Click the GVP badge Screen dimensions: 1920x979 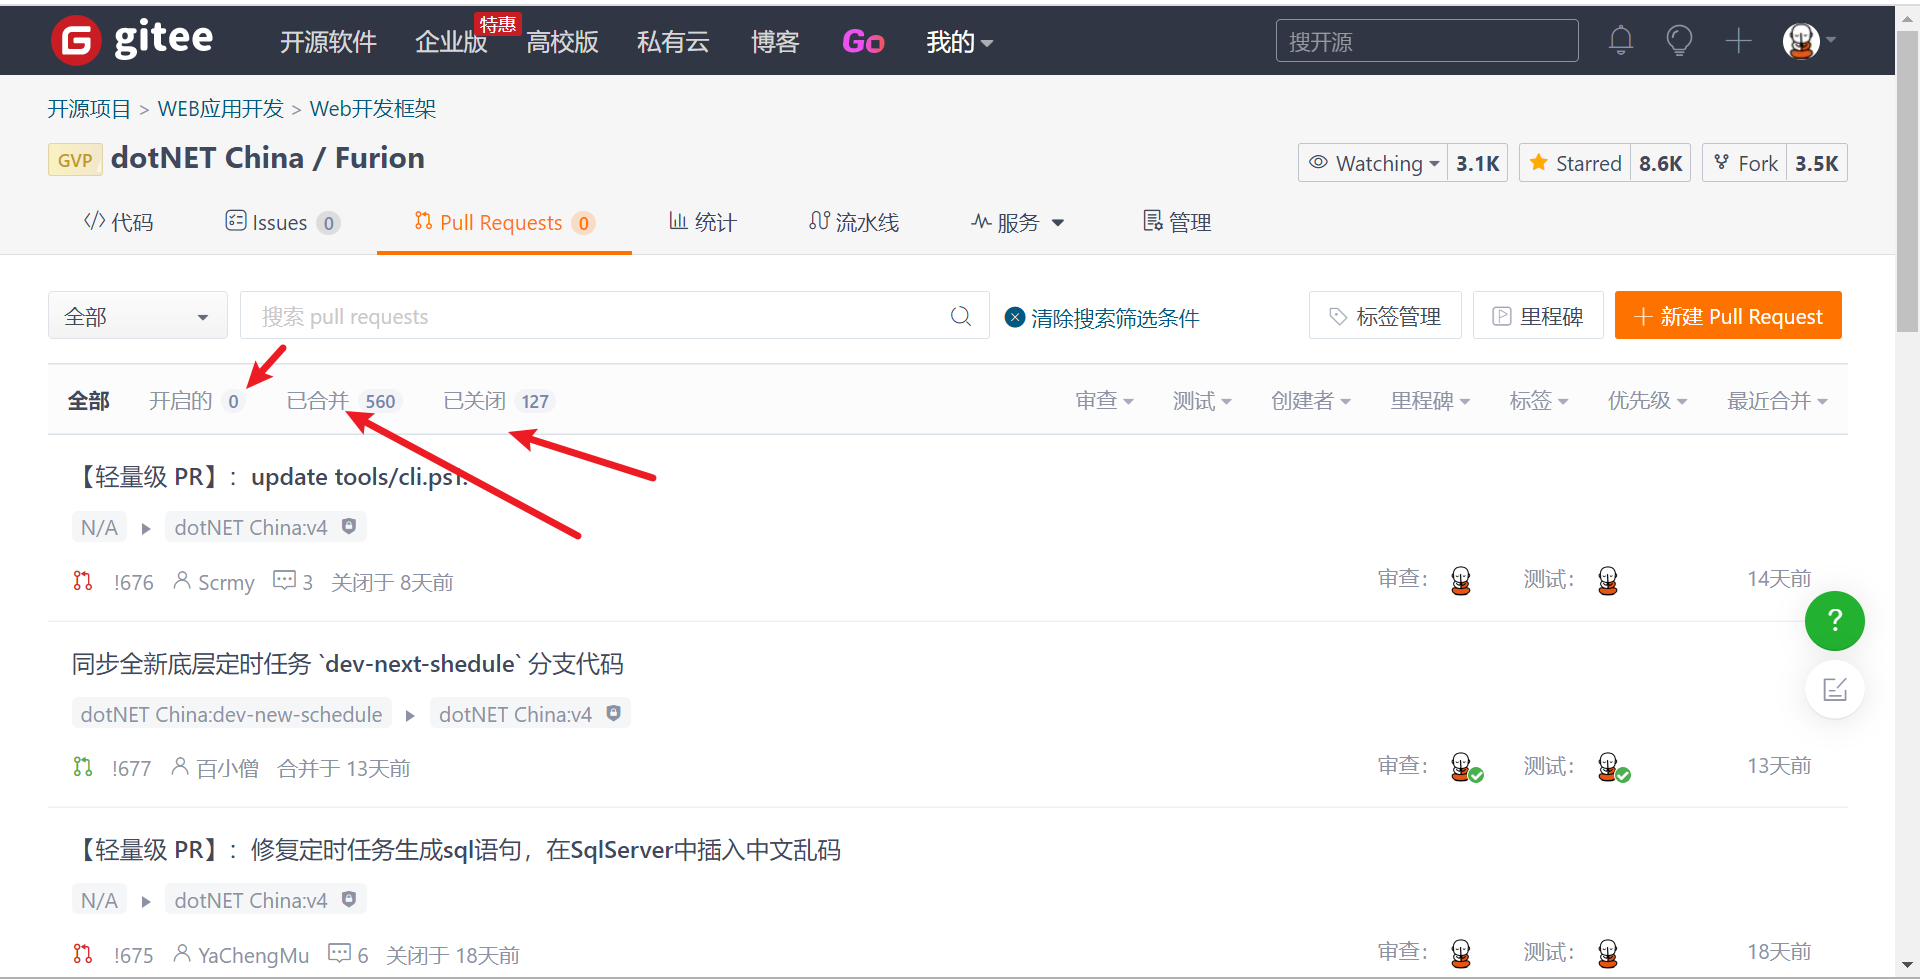(75, 160)
